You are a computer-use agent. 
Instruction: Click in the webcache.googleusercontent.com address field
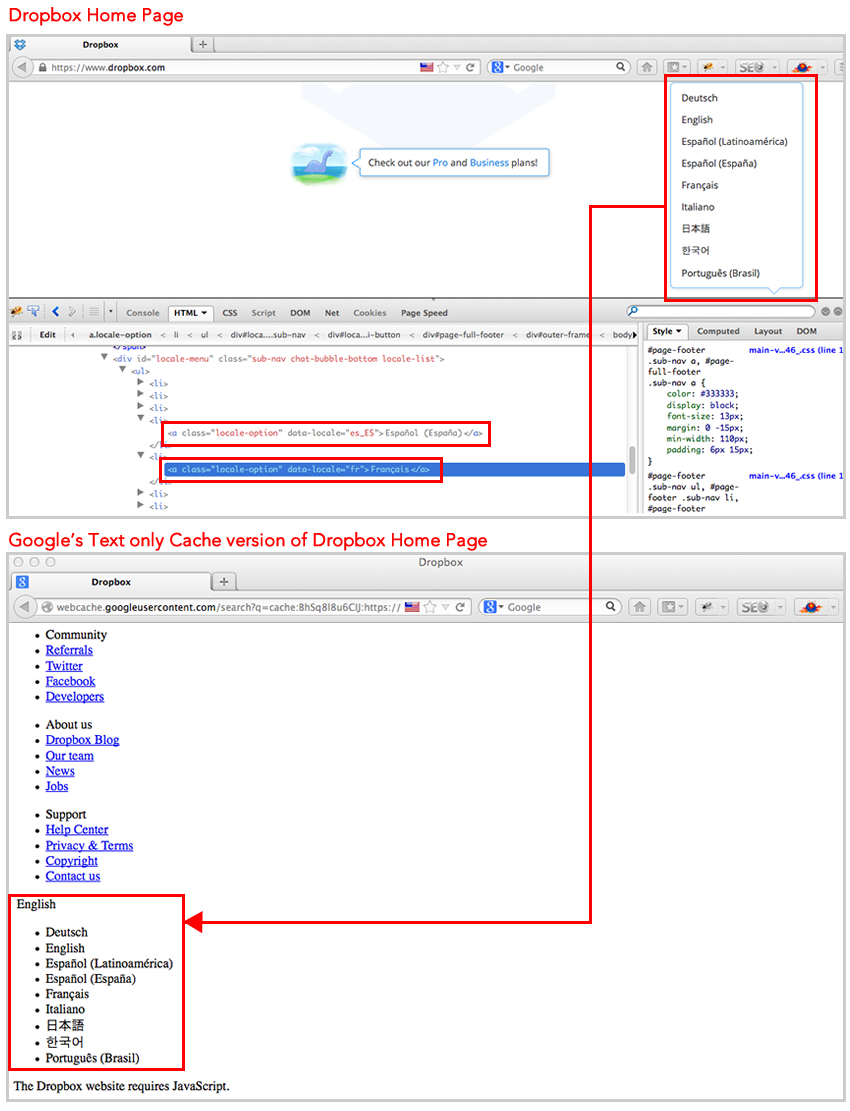coord(229,607)
